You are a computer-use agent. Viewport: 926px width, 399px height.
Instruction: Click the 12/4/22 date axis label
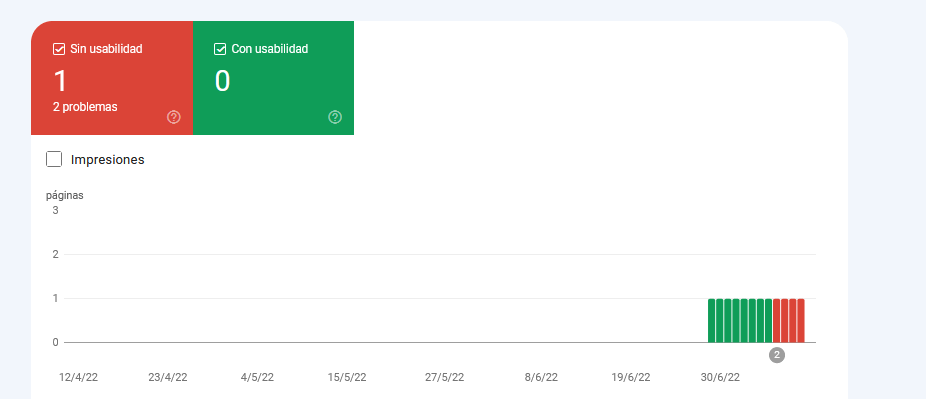(79, 378)
